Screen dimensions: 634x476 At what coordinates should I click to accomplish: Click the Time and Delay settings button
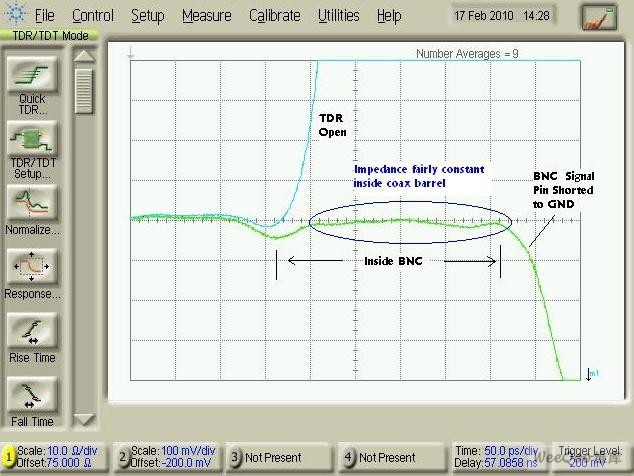tap(495, 457)
